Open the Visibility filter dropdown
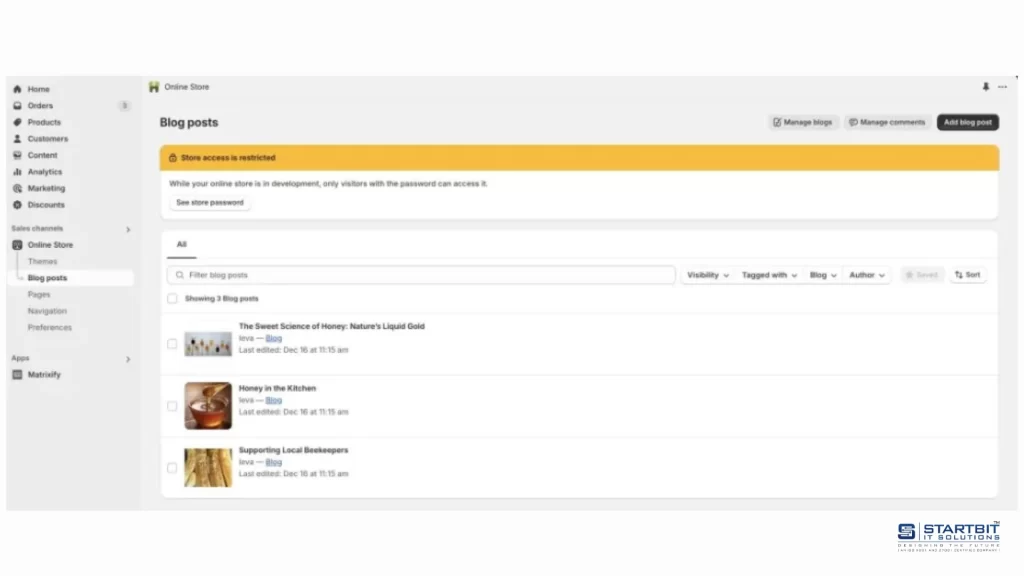Viewport: 1024px width, 576px height. pos(707,274)
